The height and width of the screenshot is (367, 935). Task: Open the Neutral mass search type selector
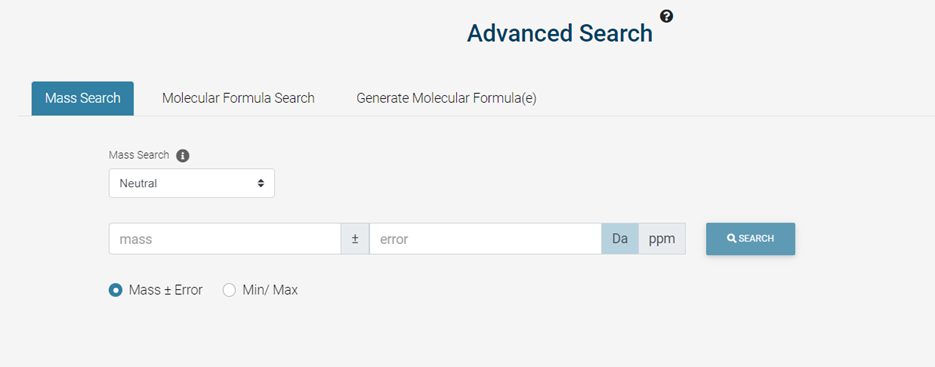tap(191, 183)
